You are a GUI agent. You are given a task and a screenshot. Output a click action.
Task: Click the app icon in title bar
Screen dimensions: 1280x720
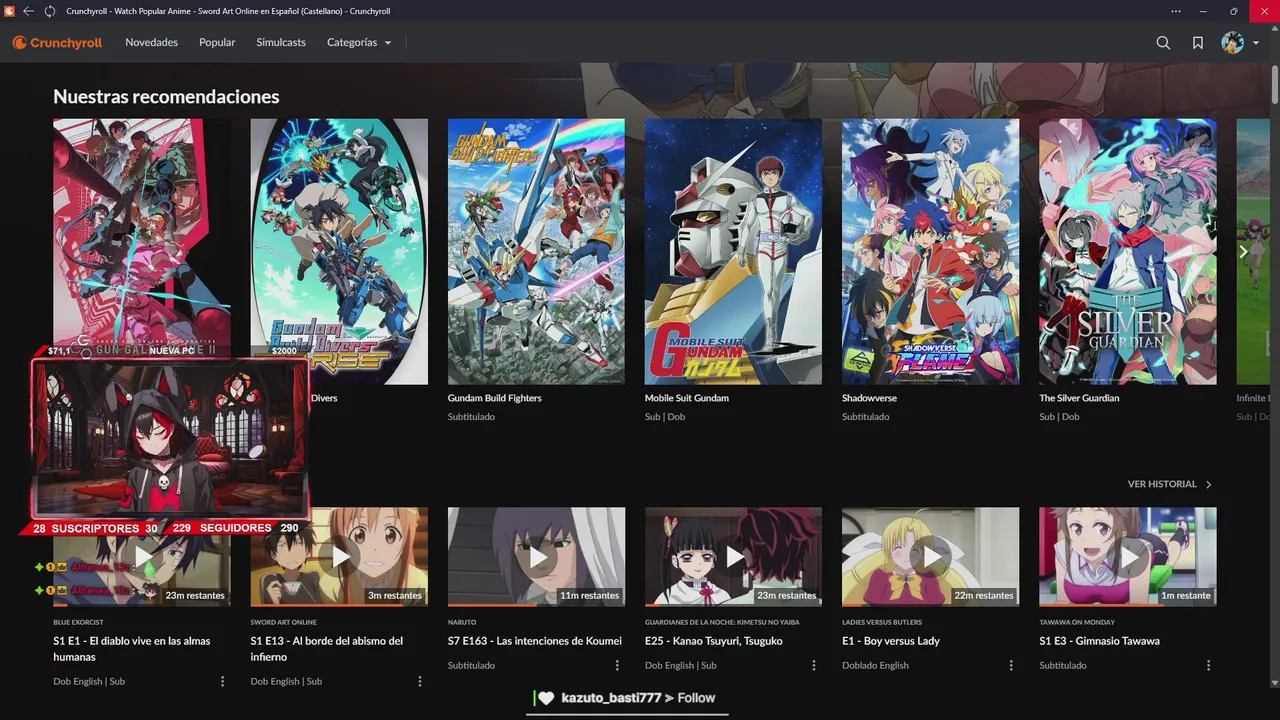pos(9,11)
